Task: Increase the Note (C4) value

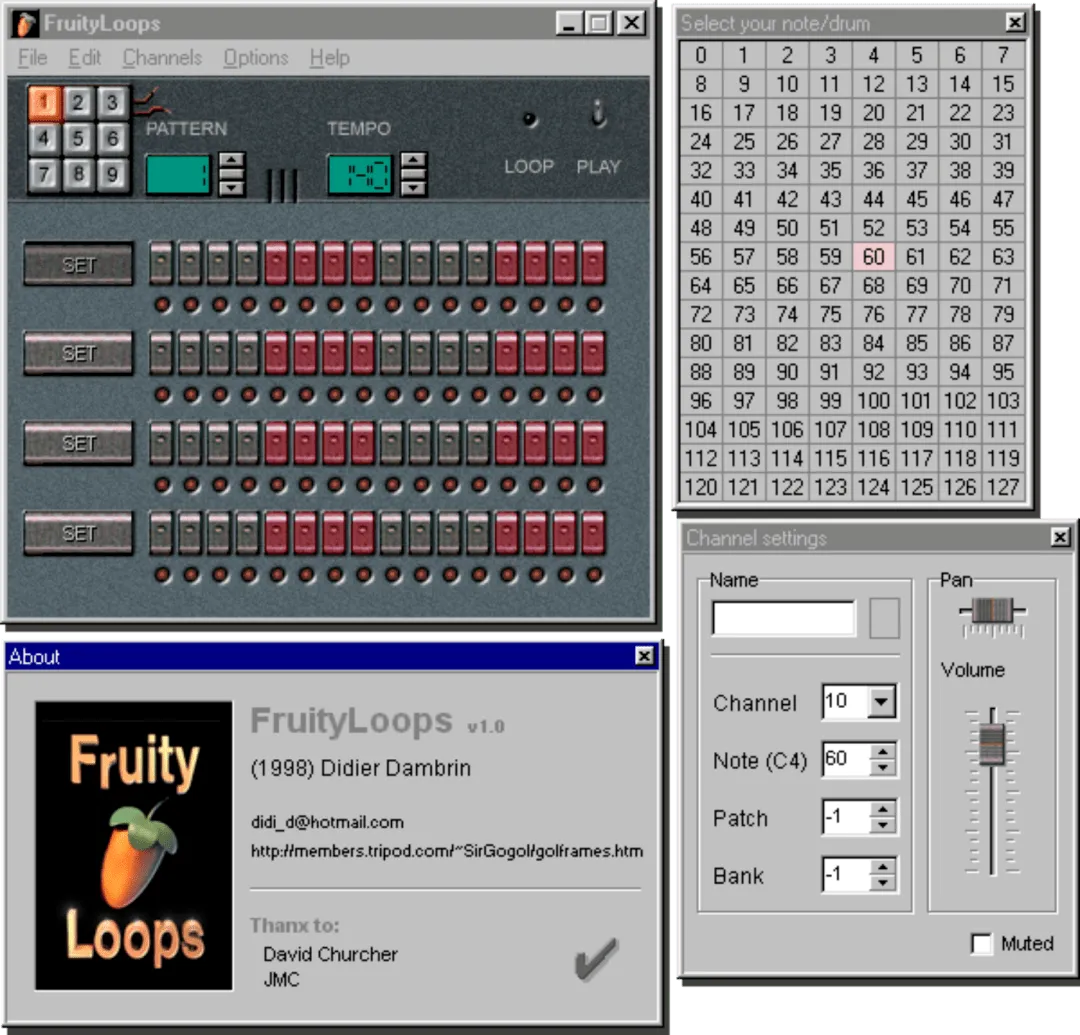Action: pos(882,752)
